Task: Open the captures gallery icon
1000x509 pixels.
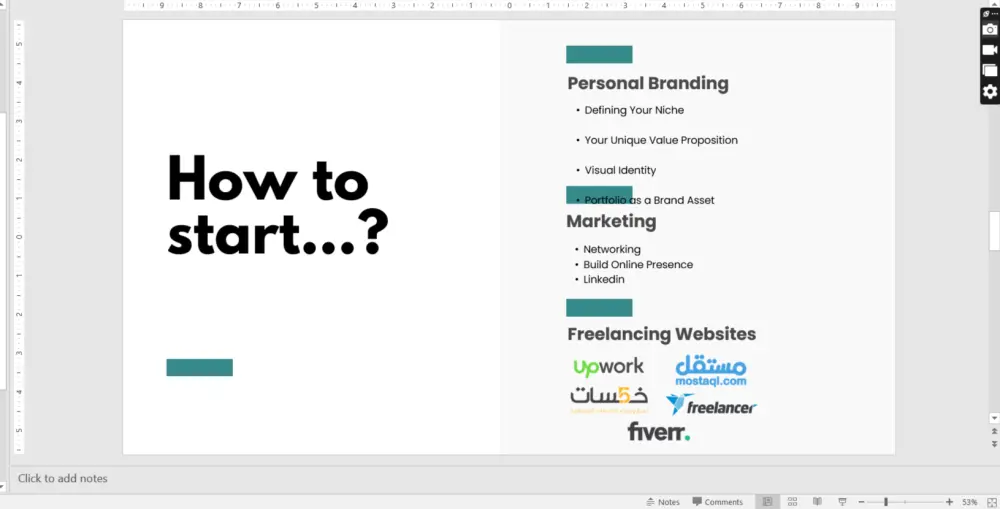Action: pyautogui.click(x=989, y=71)
